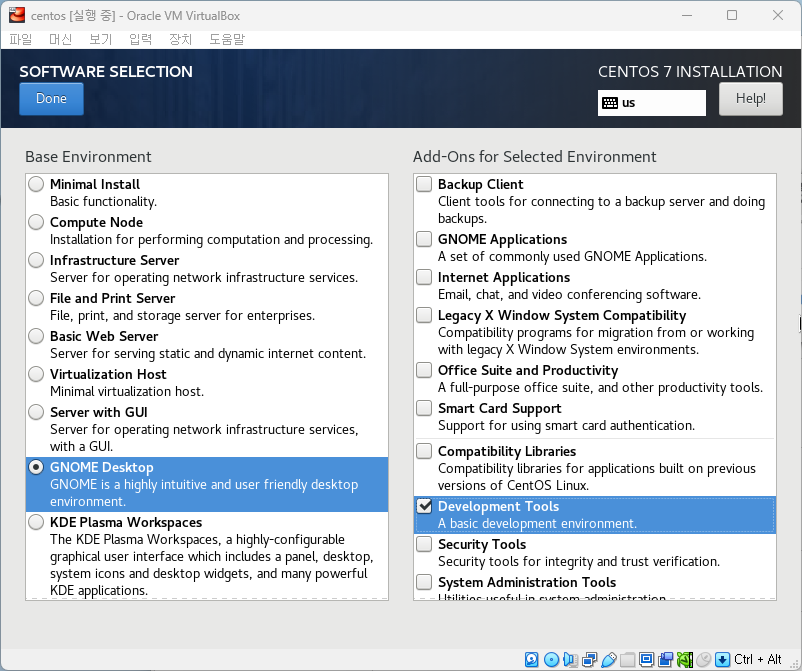This screenshot has width=802, height=671.
Task: Click the keyboard layout icon beside 'us'
Action: (610, 103)
